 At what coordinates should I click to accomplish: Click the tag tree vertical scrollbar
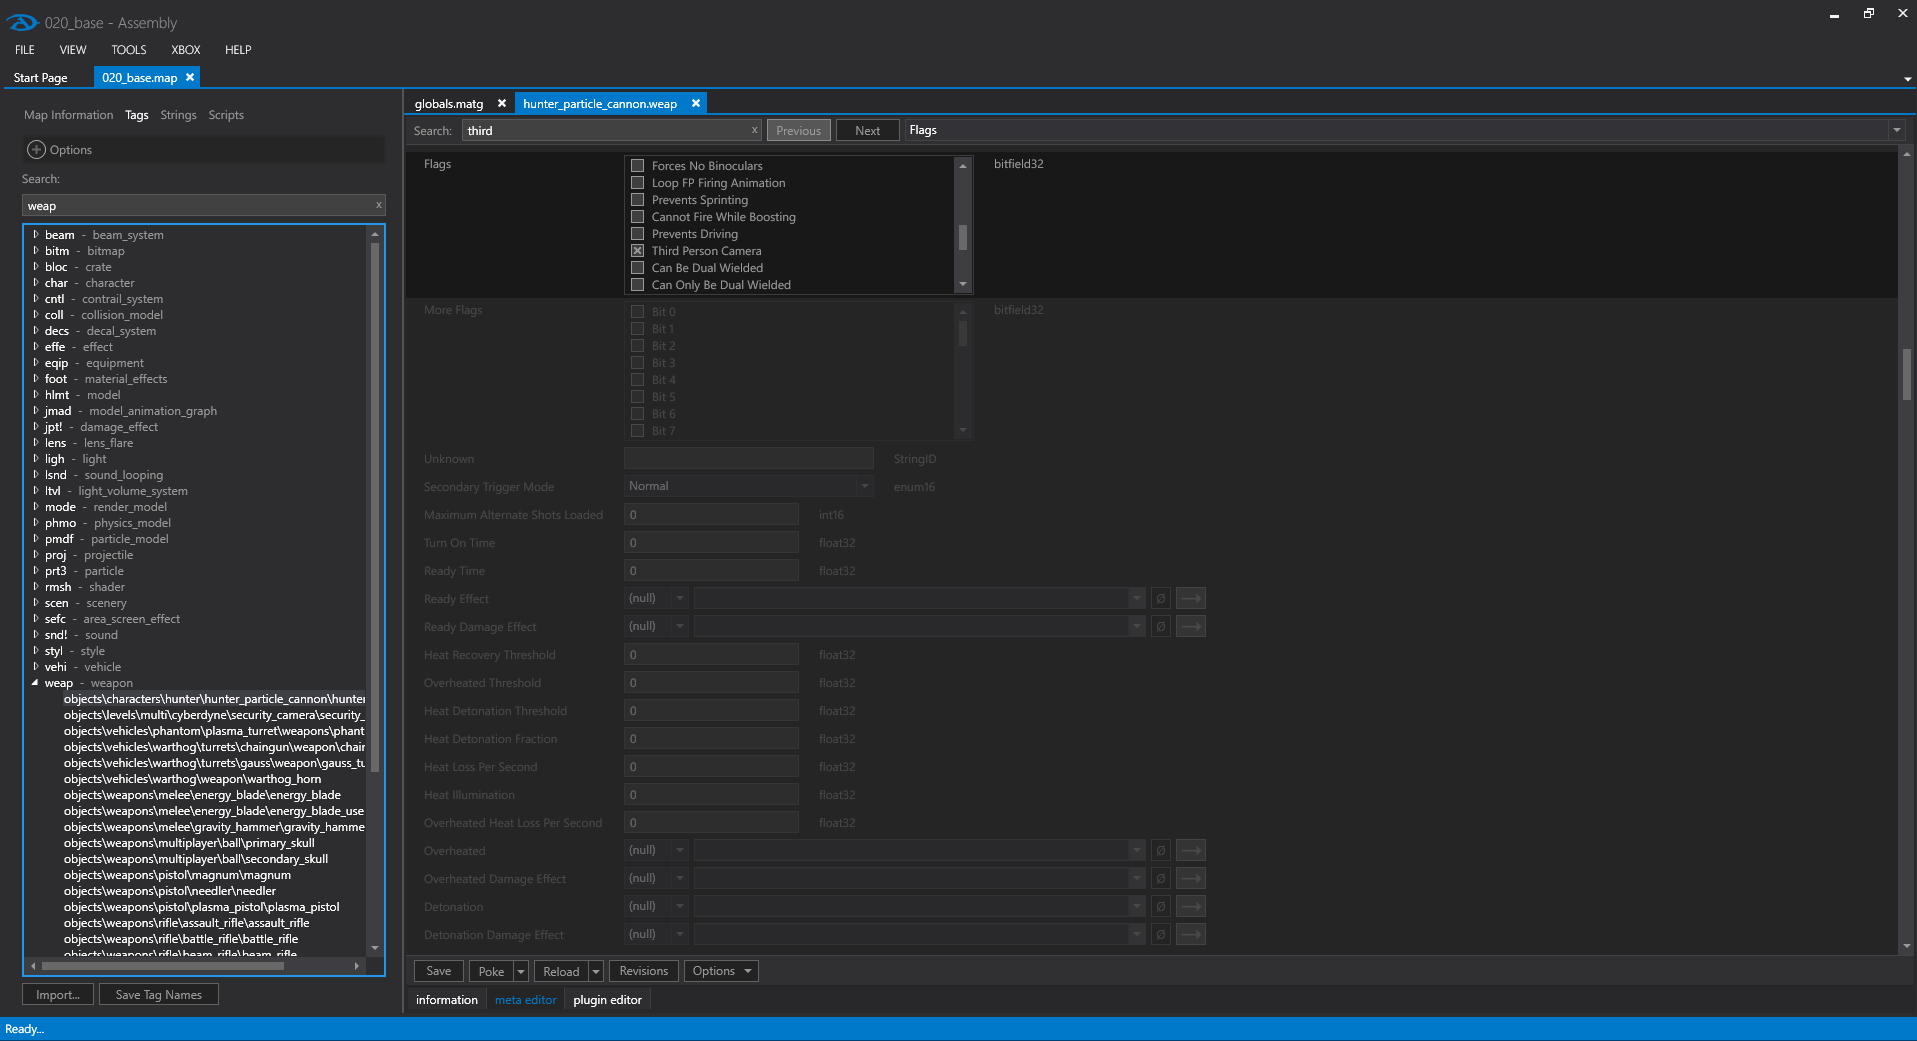tap(375, 508)
